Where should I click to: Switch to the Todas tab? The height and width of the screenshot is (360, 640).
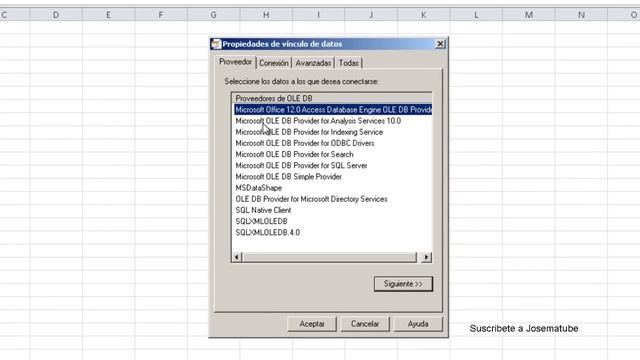tap(349, 63)
